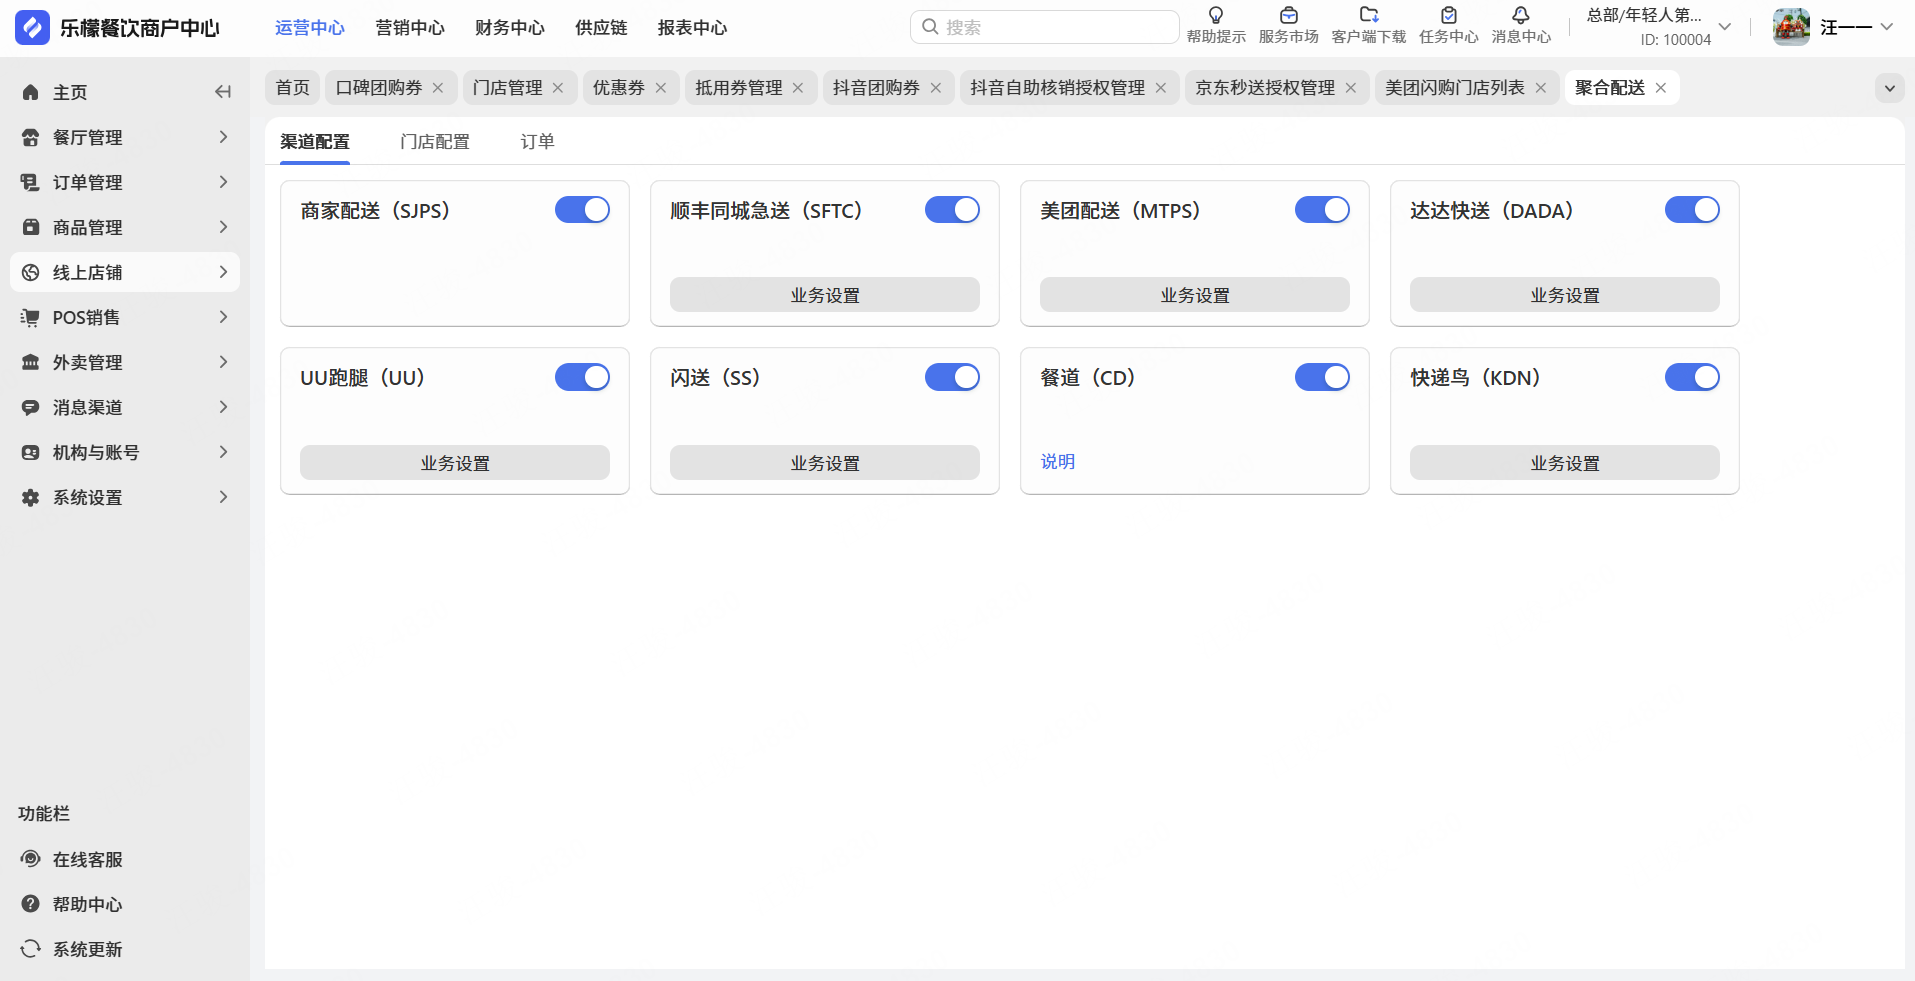Expand the tab list overflow dropdown
Image resolution: width=1915 pixels, height=981 pixels.
(x=1890, y=88)
